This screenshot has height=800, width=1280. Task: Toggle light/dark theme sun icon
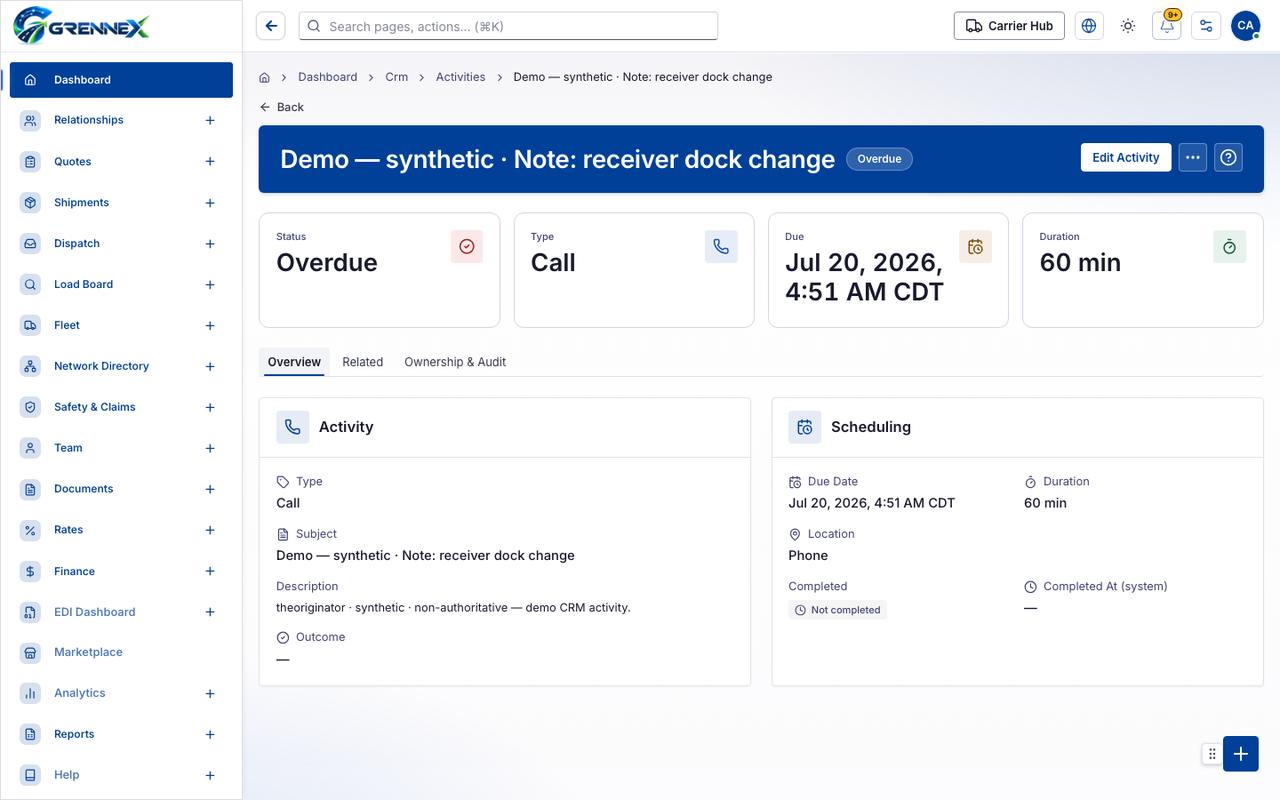(1128, 26)
